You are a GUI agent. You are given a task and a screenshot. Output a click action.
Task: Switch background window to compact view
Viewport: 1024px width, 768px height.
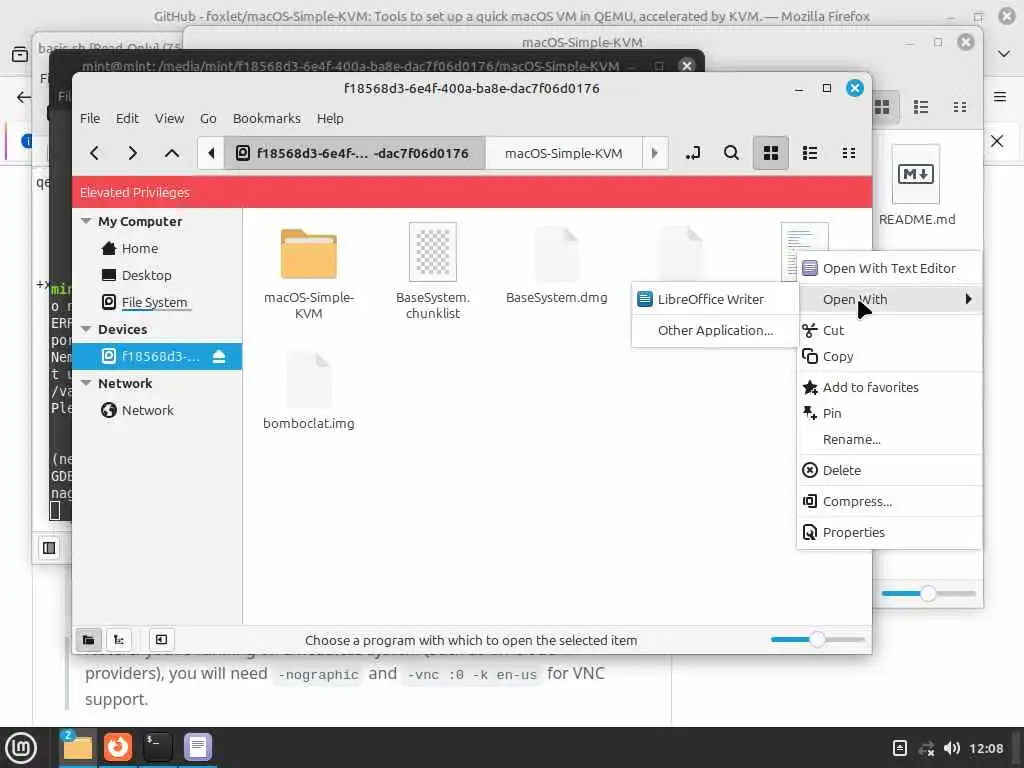pos(959,106)
